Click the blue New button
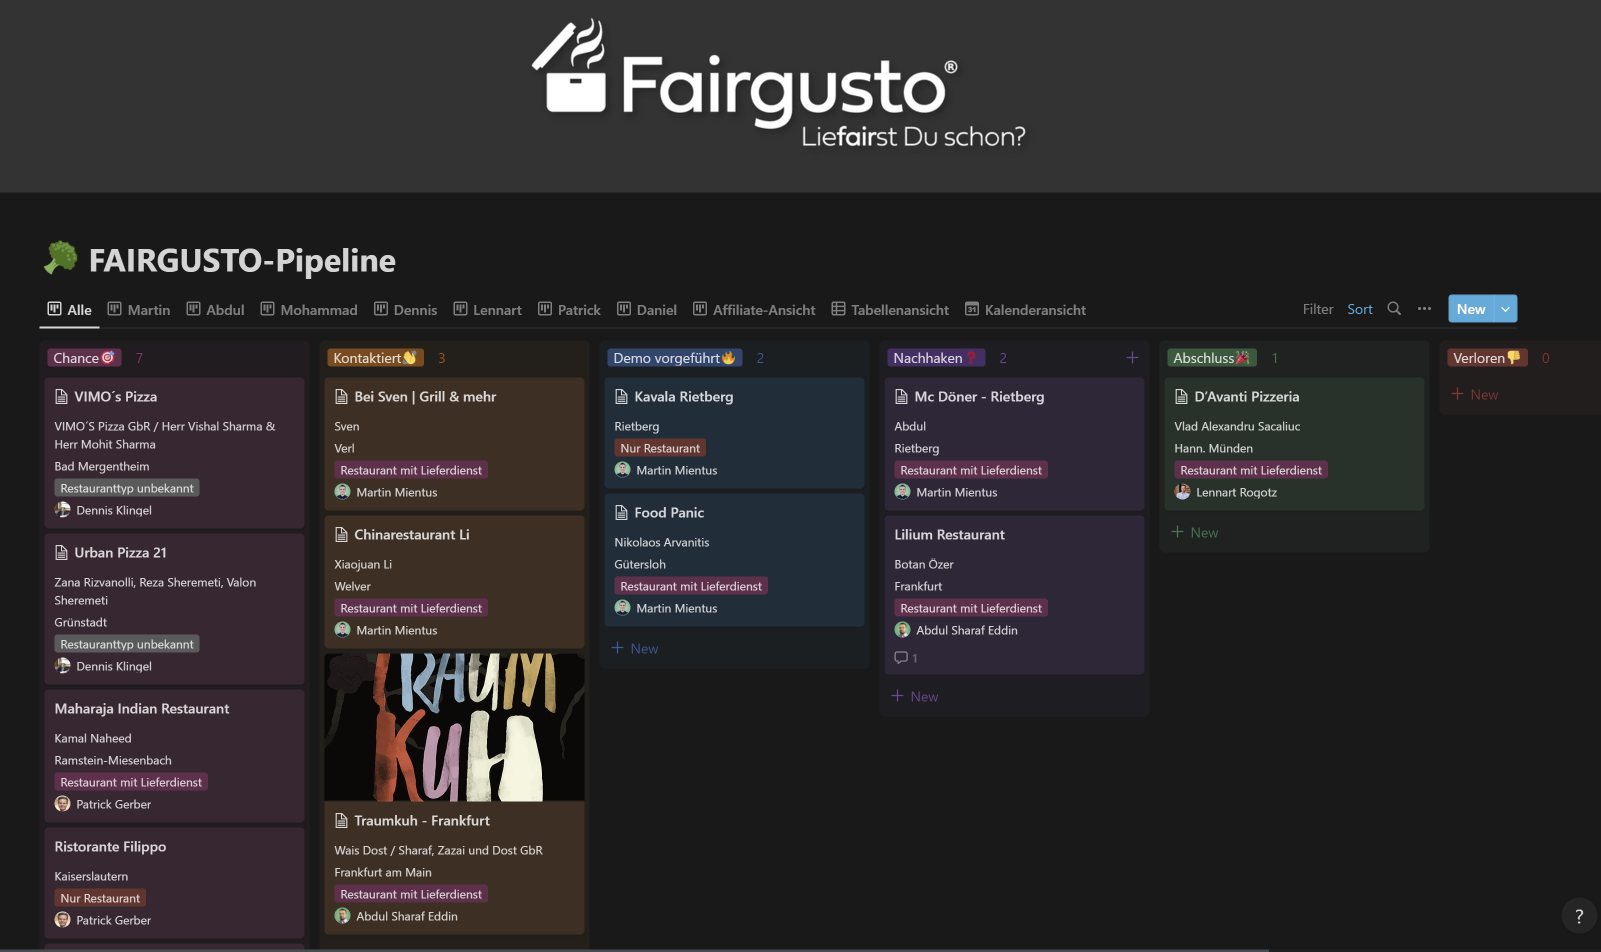This screenshot has height=952, width=1601. [x=1470, y=310]
